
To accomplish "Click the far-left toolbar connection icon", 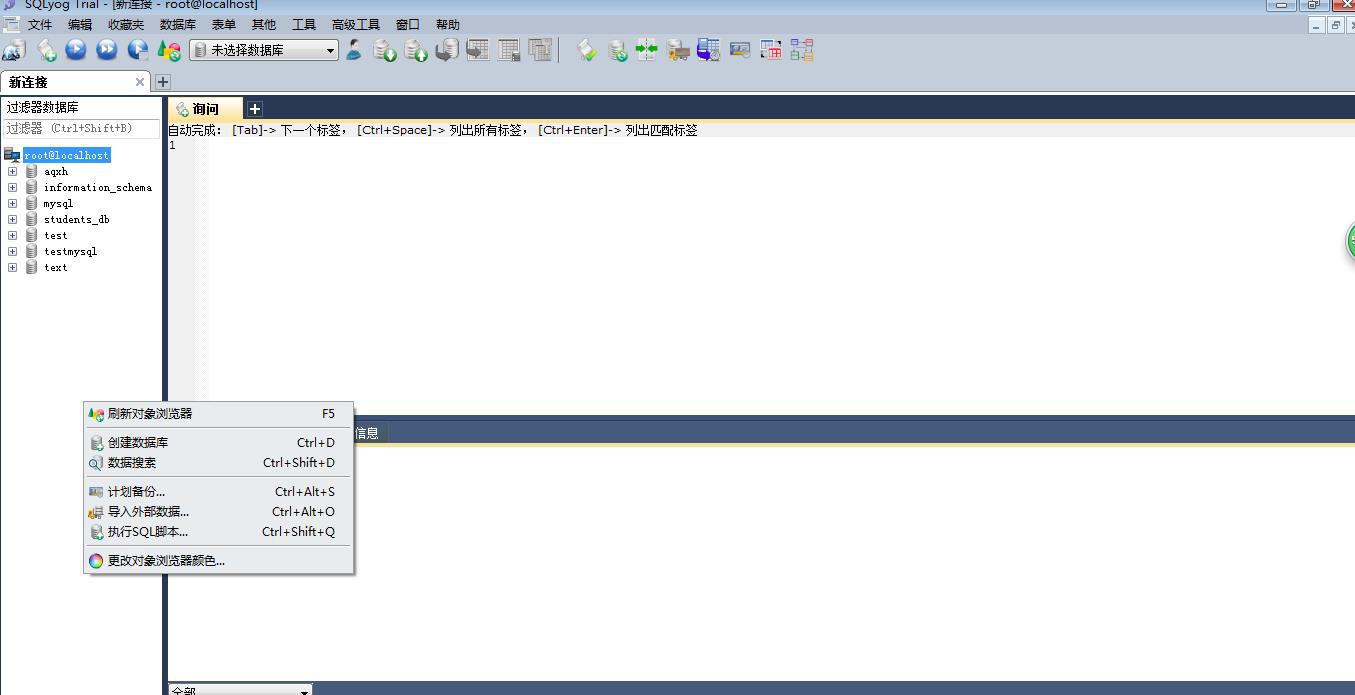I will tap(14, 50).
